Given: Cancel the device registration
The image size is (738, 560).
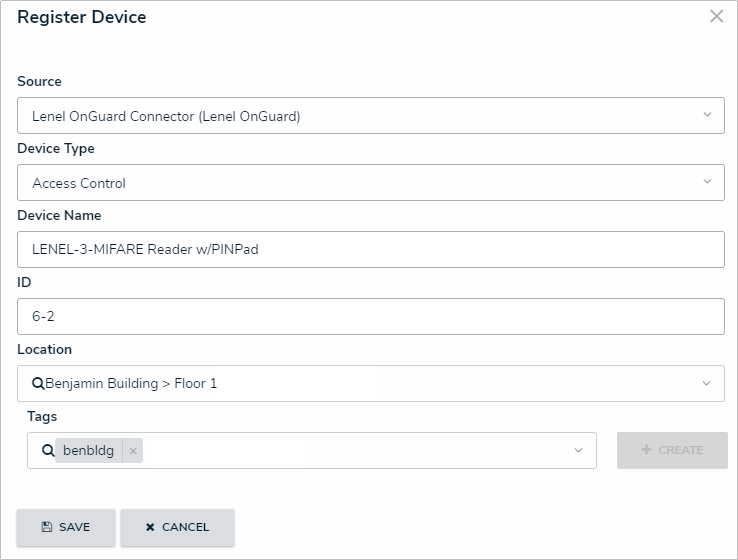Looking at the screenshot, I should click(x=177, y=527).
